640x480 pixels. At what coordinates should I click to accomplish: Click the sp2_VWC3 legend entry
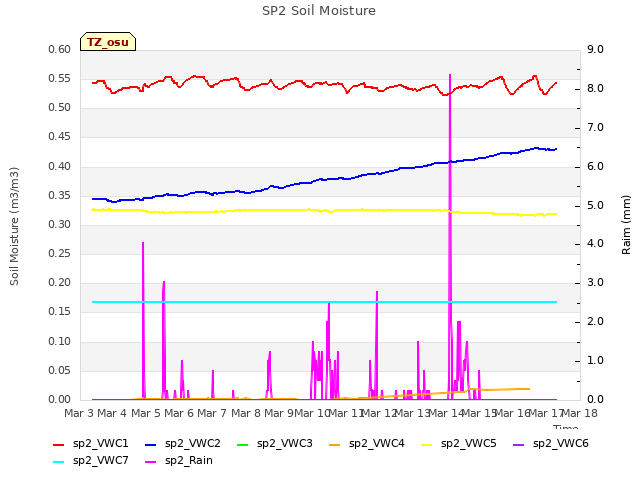pyautogui.click(x=275, y=443)
